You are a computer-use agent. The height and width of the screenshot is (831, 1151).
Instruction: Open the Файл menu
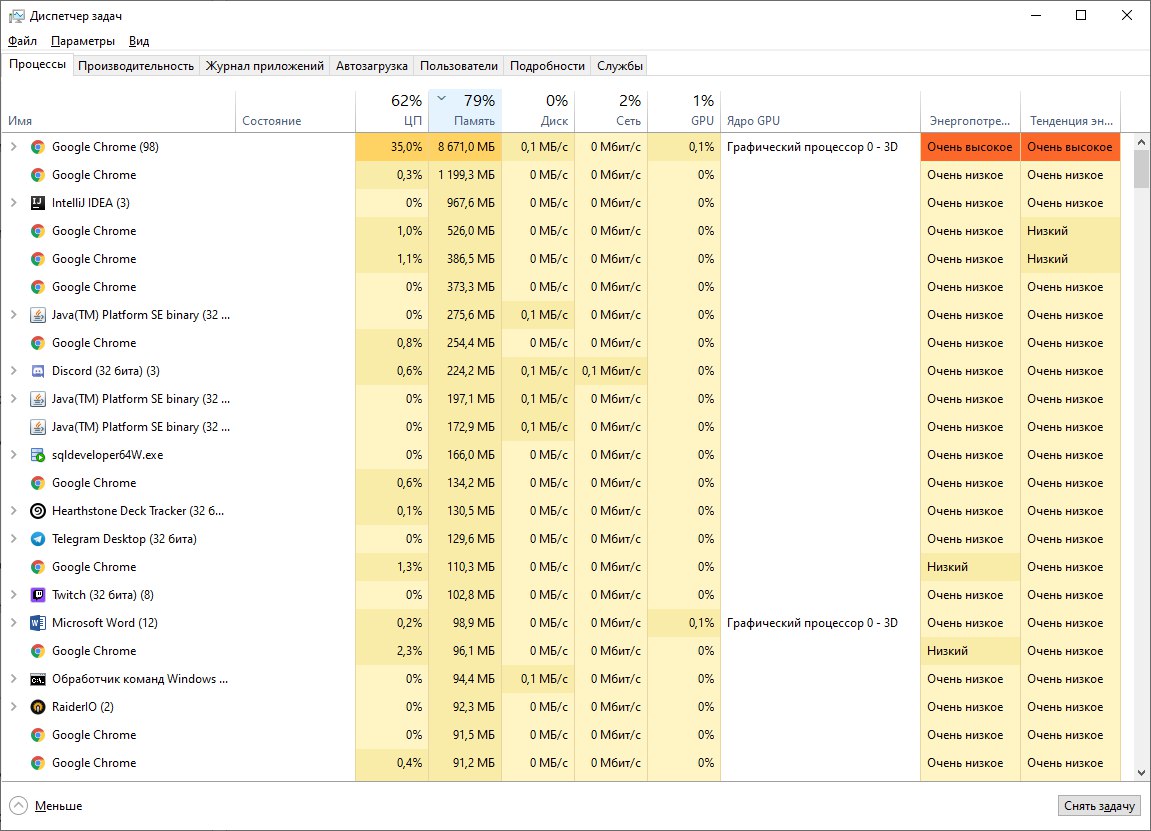pos(22,41)
